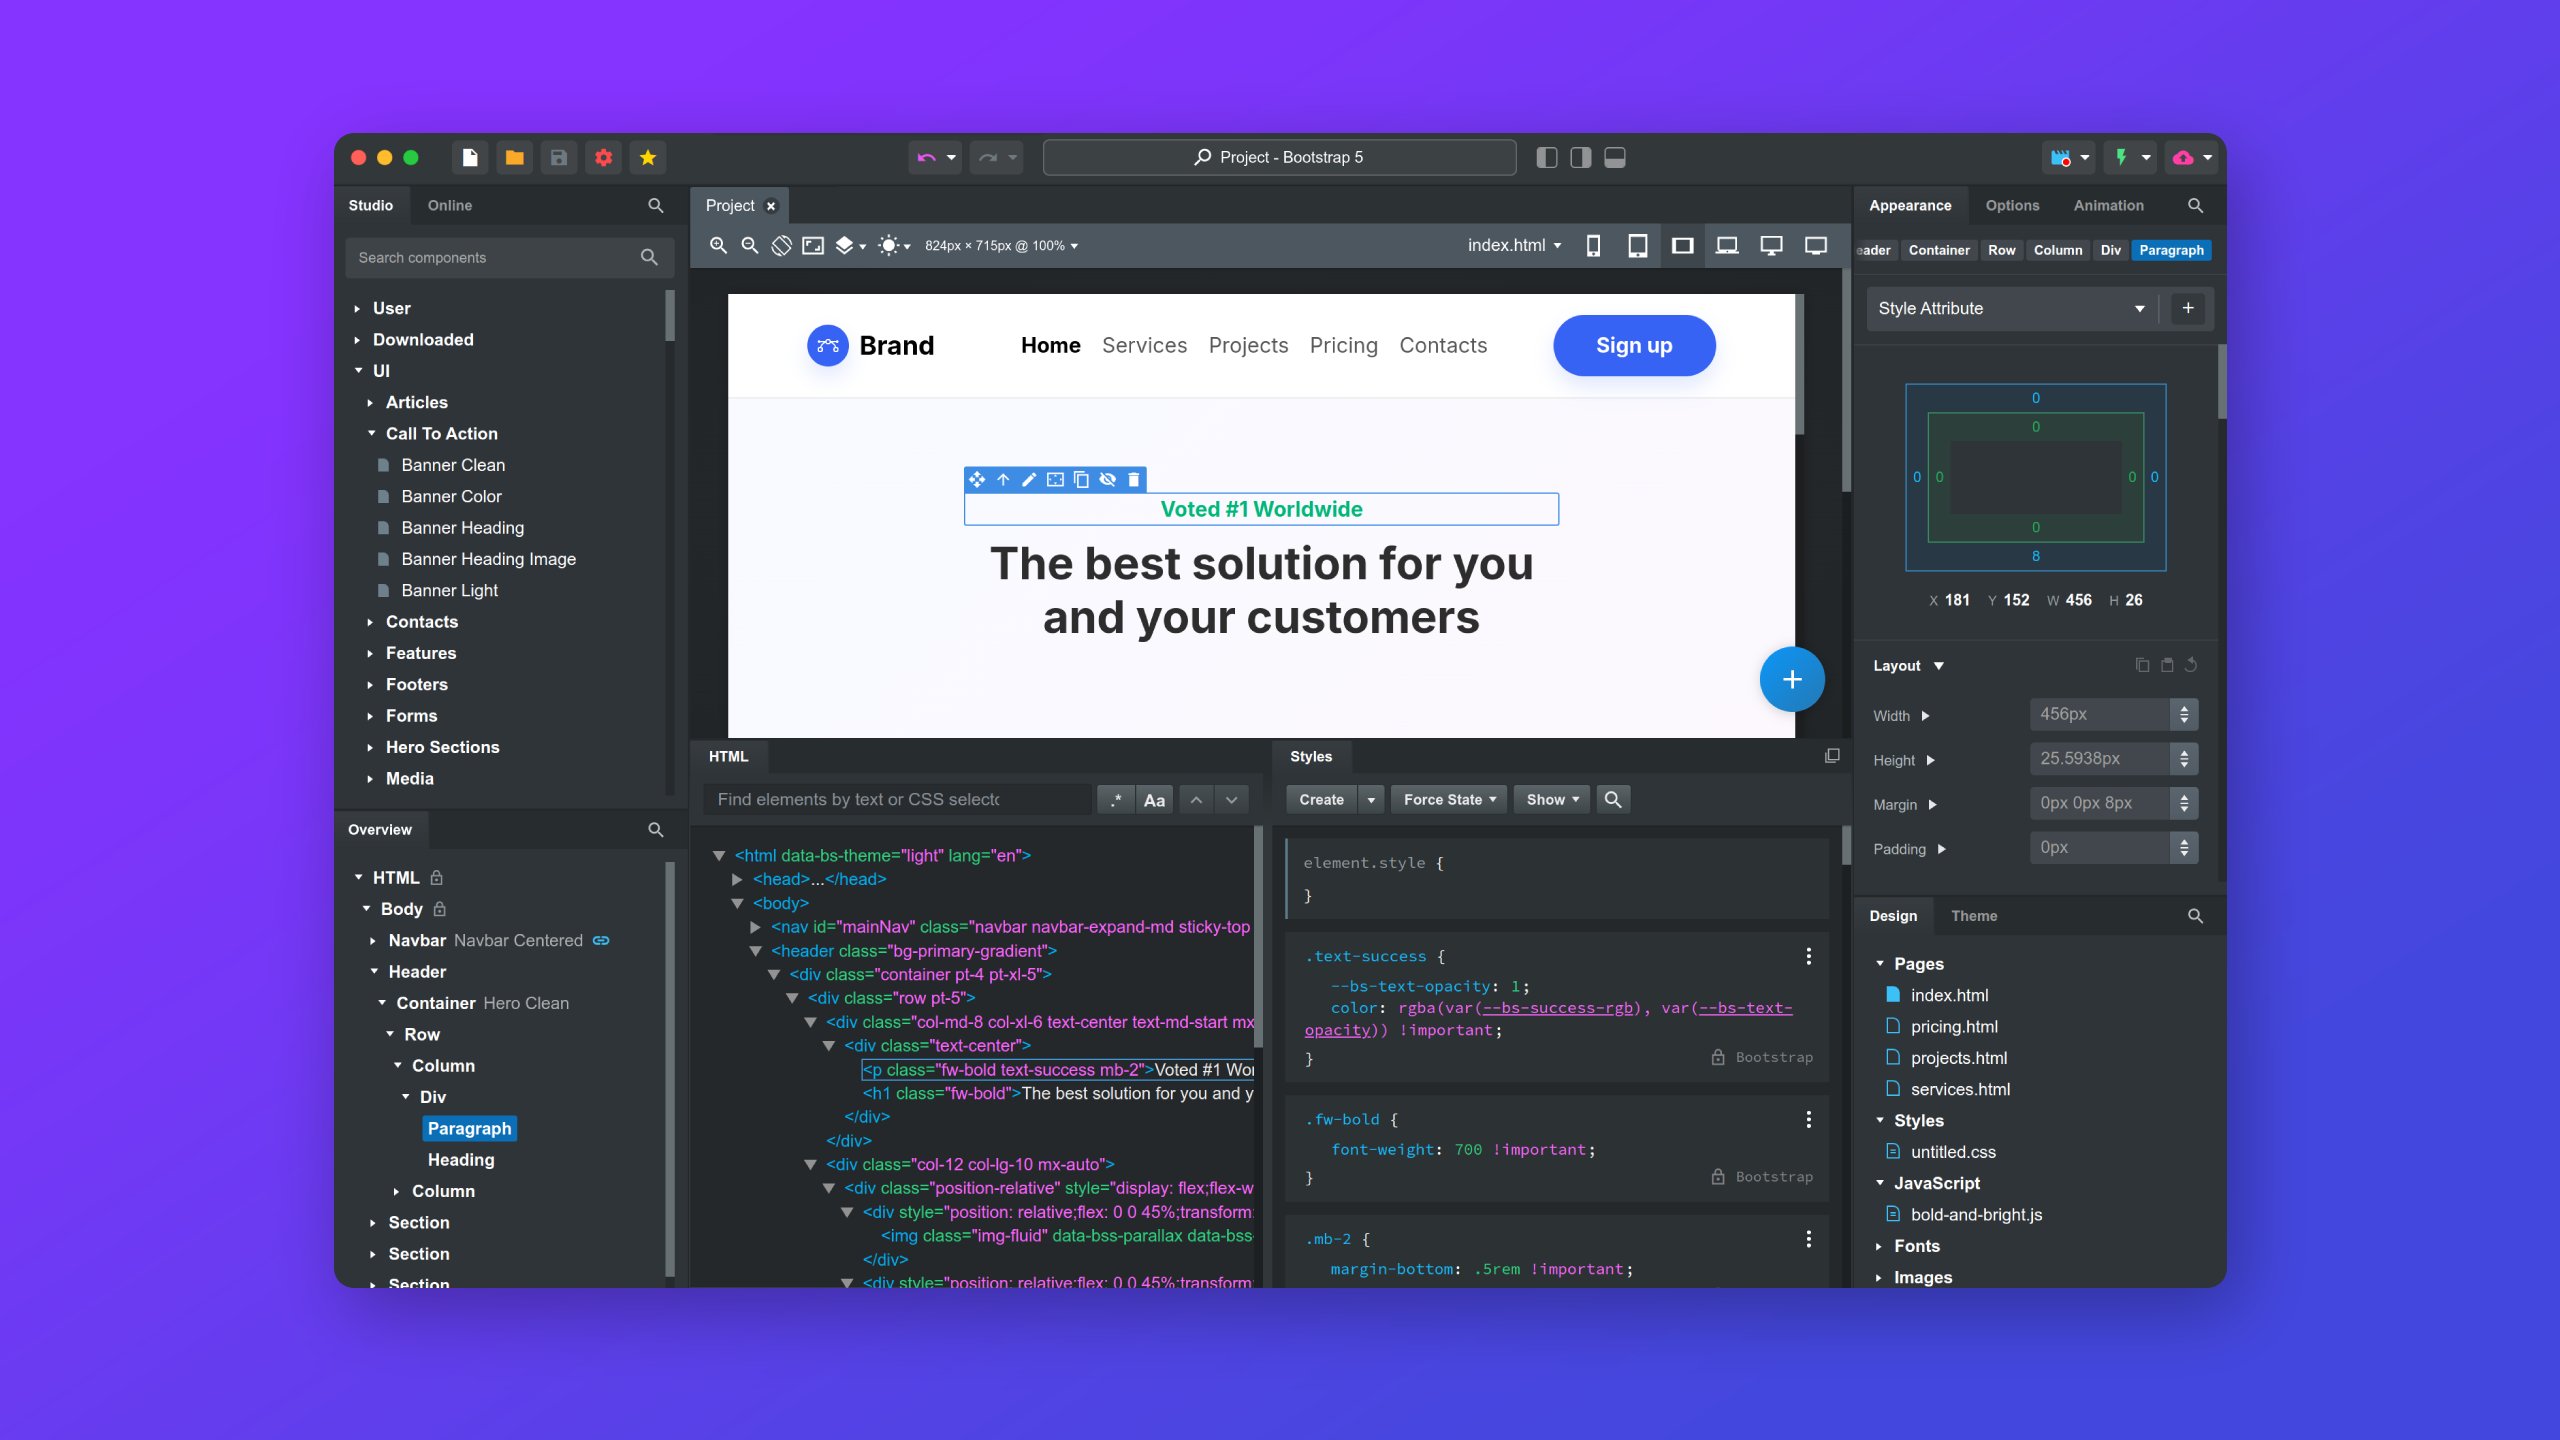Image resolution: width=2560 pixels, height=1440 pixels.
Task: Duplicate the selected element via the copy icon
Action: pos(1081,479)
